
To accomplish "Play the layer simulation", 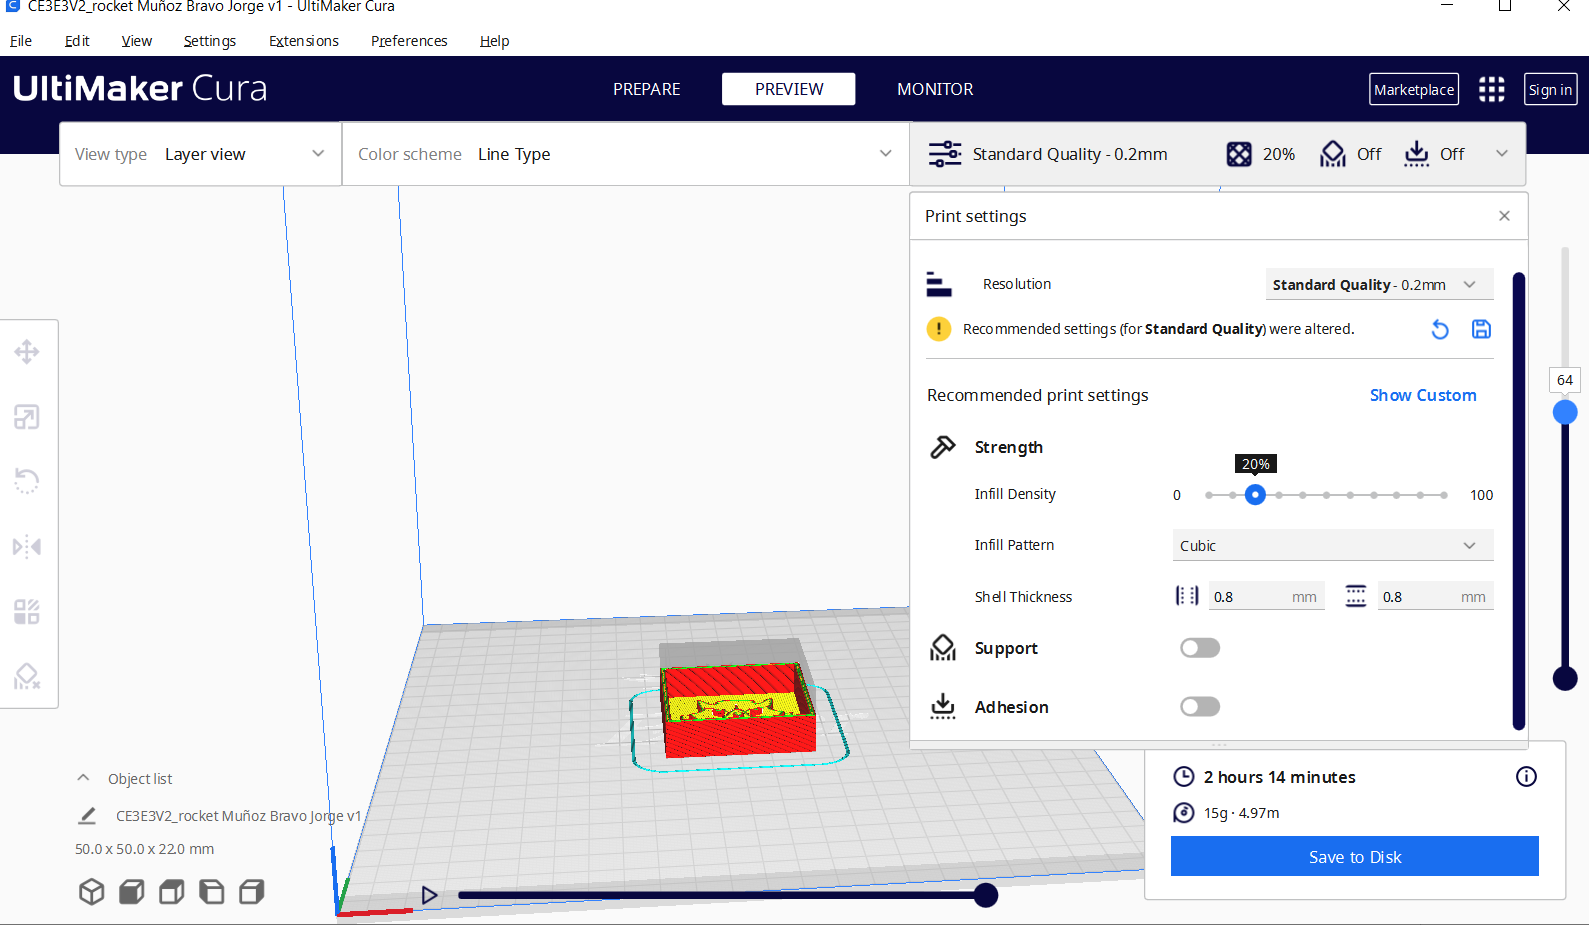I will click(430, 895).
